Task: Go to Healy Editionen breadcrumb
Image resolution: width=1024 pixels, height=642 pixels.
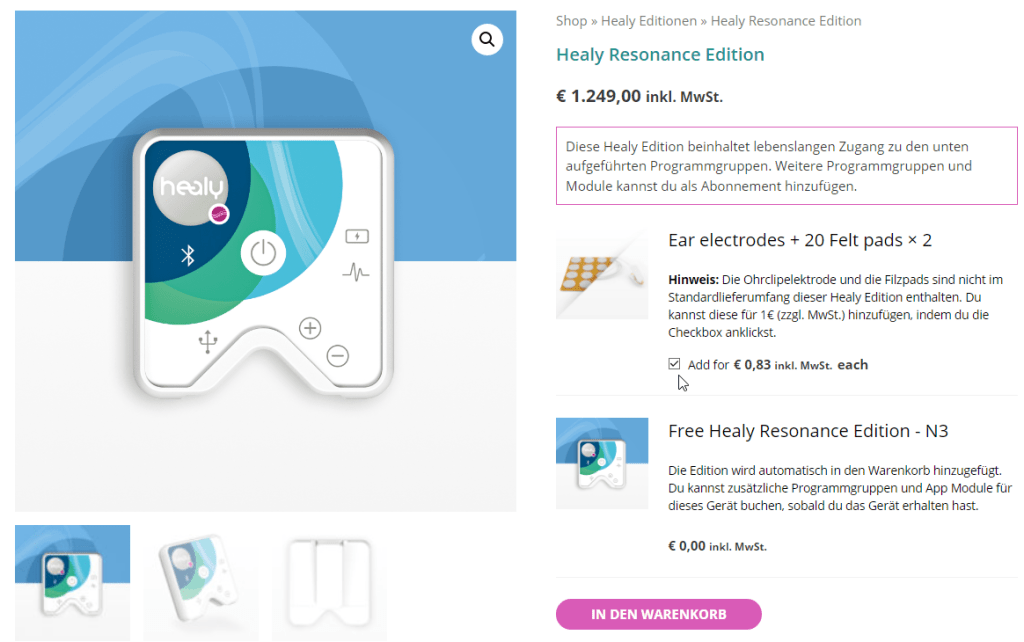Action: 648,21
